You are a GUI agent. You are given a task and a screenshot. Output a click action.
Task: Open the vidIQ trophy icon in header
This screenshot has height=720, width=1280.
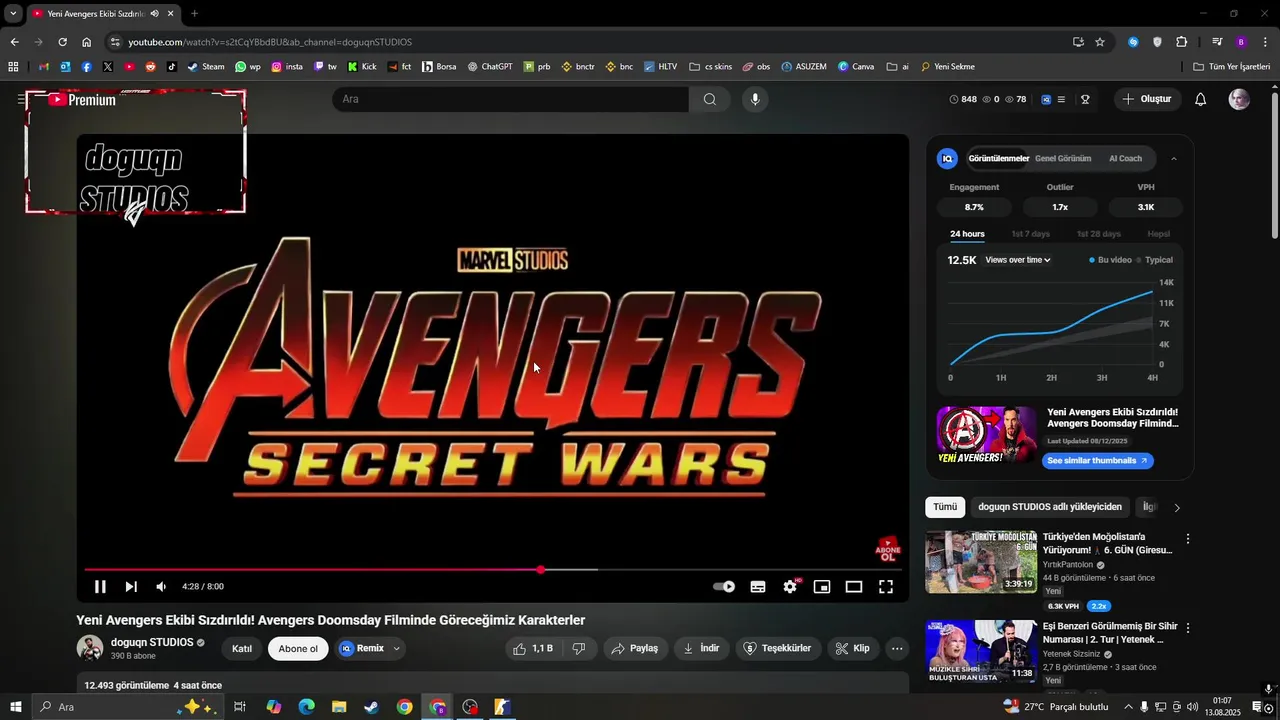pyautogui.click(x=1085, y=99)
